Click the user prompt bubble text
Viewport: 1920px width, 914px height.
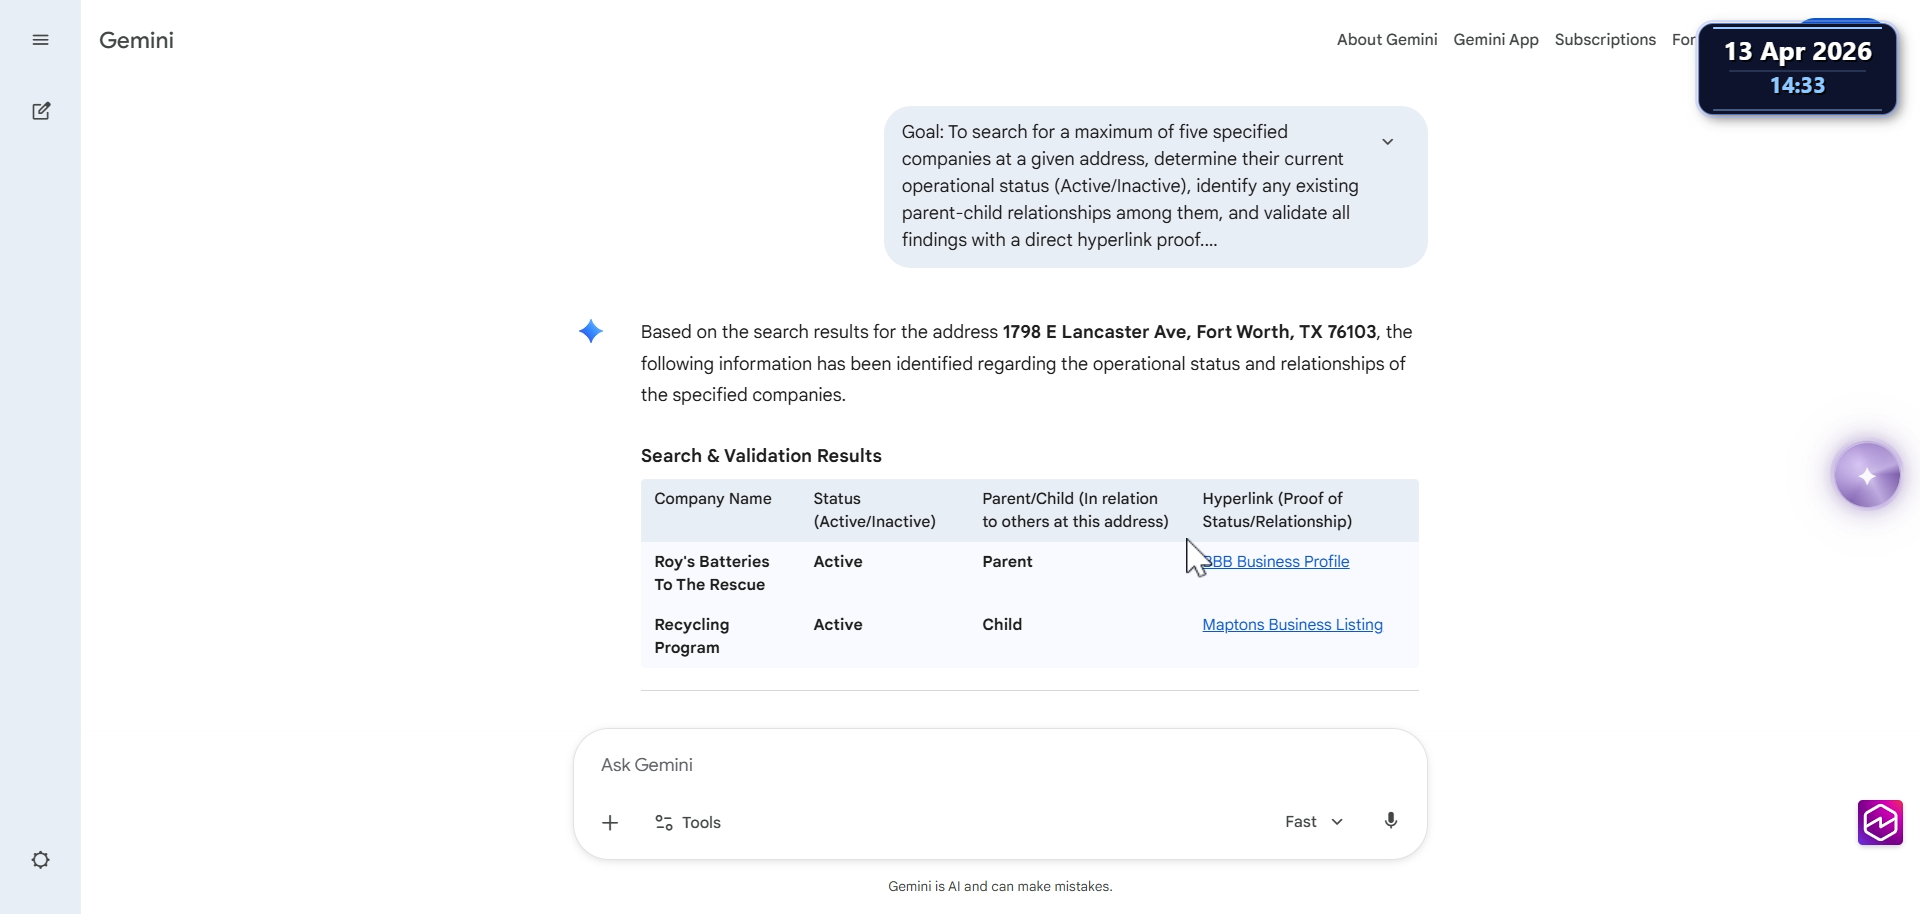tap(1130, 186)
